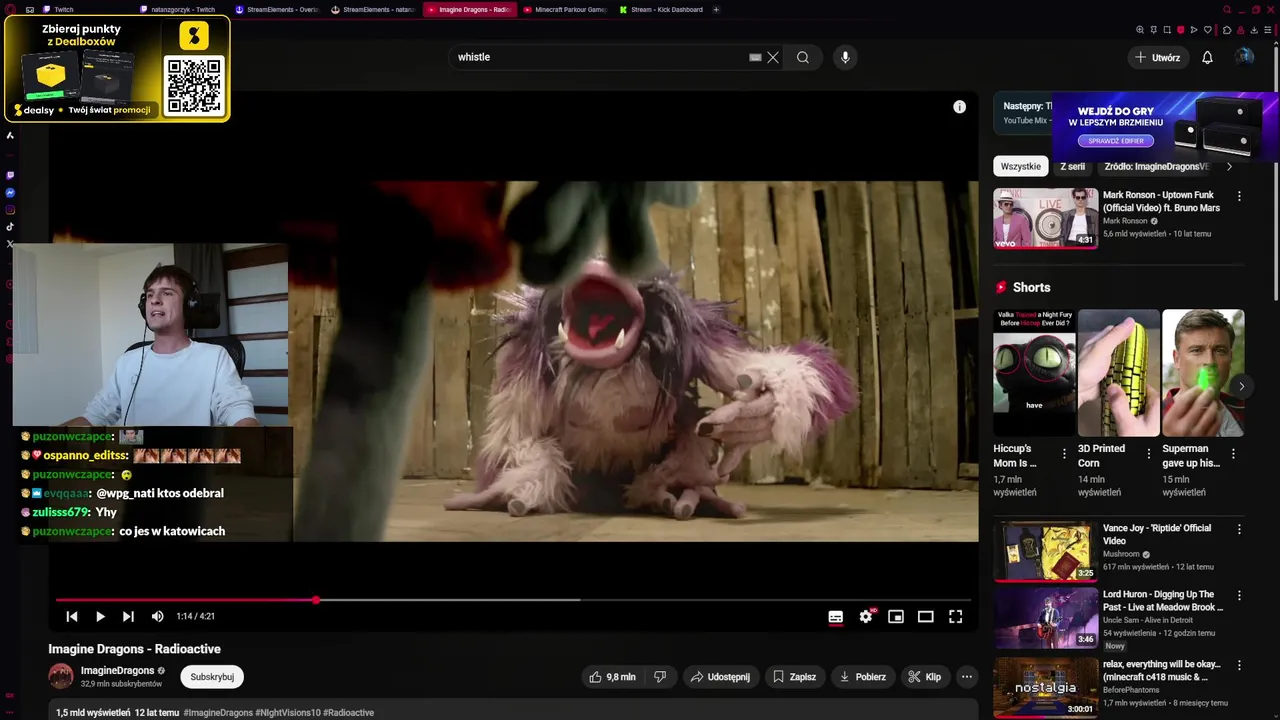Skip to the next video
1280x720 pixels.
pos(128,617)
